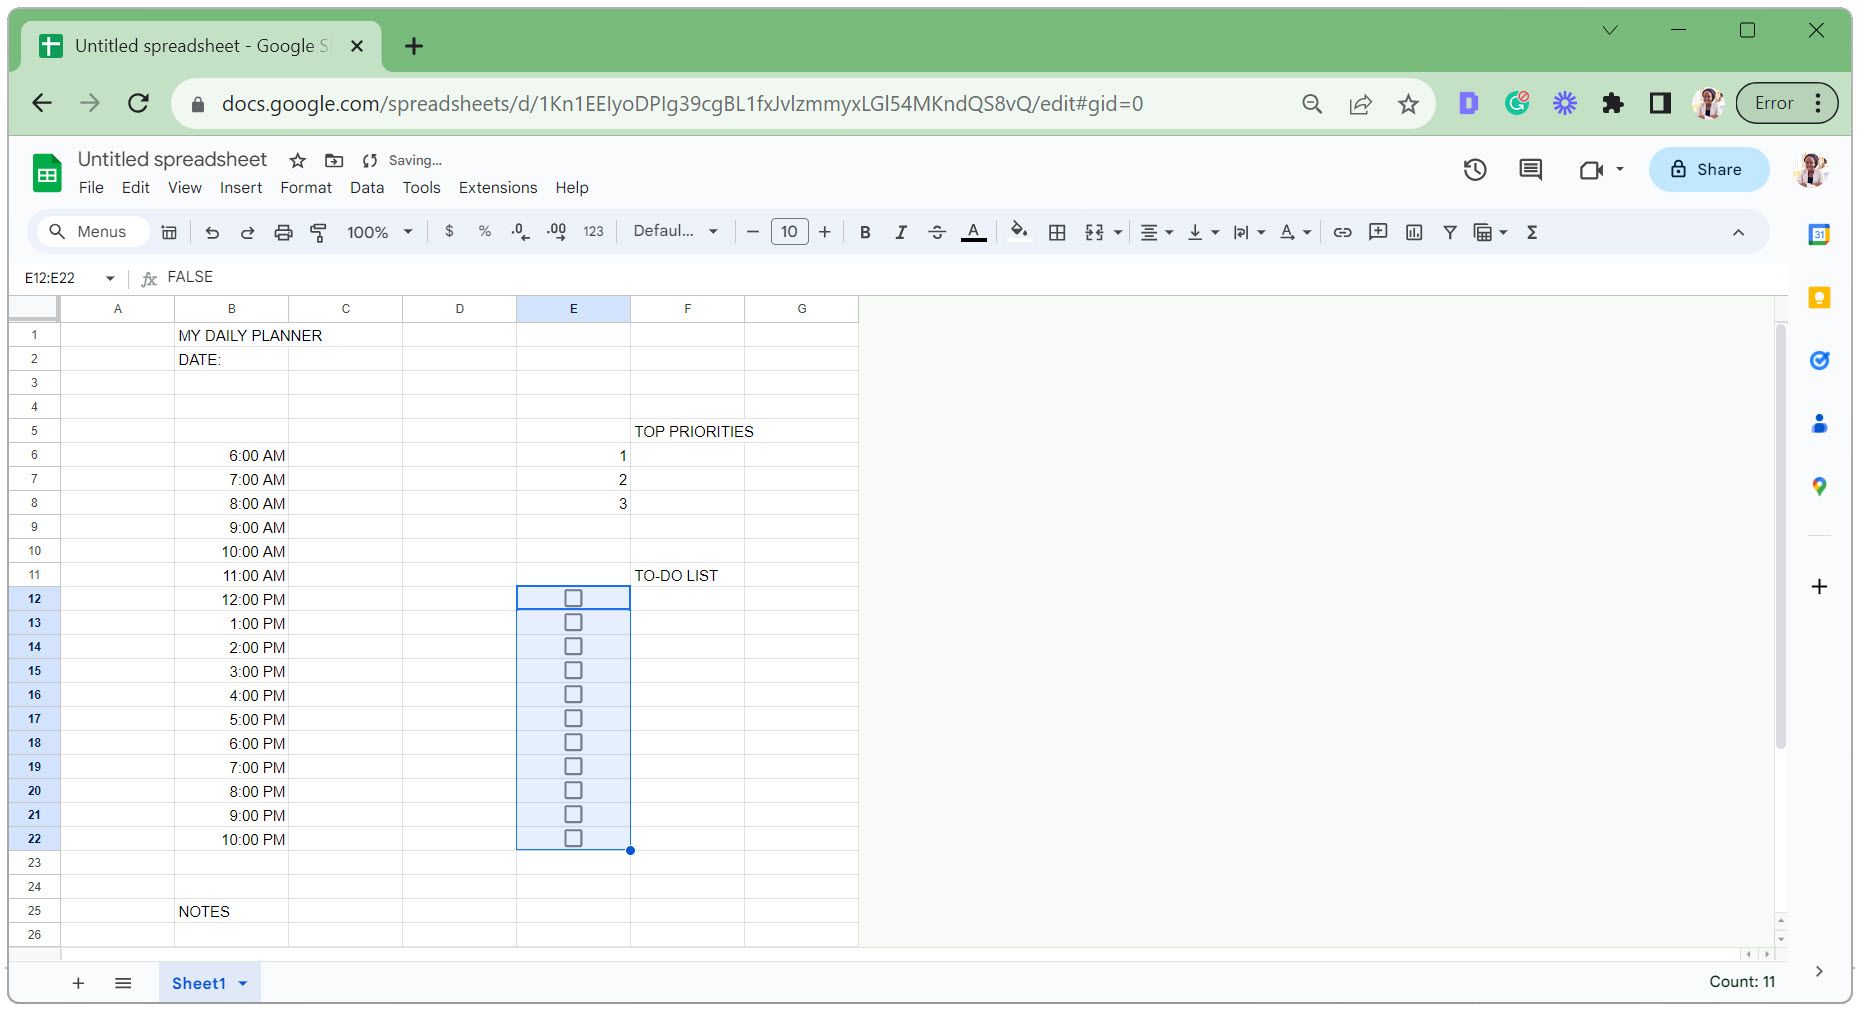Click the Share button
The width and height of the screenshot is (1860, 1010).
pyautogui.click(x=1709, y=169)
